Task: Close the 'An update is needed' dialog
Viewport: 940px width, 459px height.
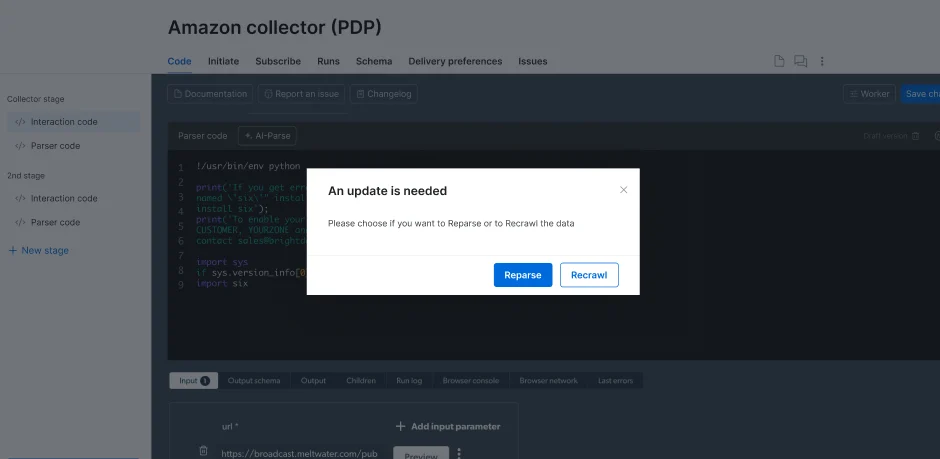Action: point(623,190)
